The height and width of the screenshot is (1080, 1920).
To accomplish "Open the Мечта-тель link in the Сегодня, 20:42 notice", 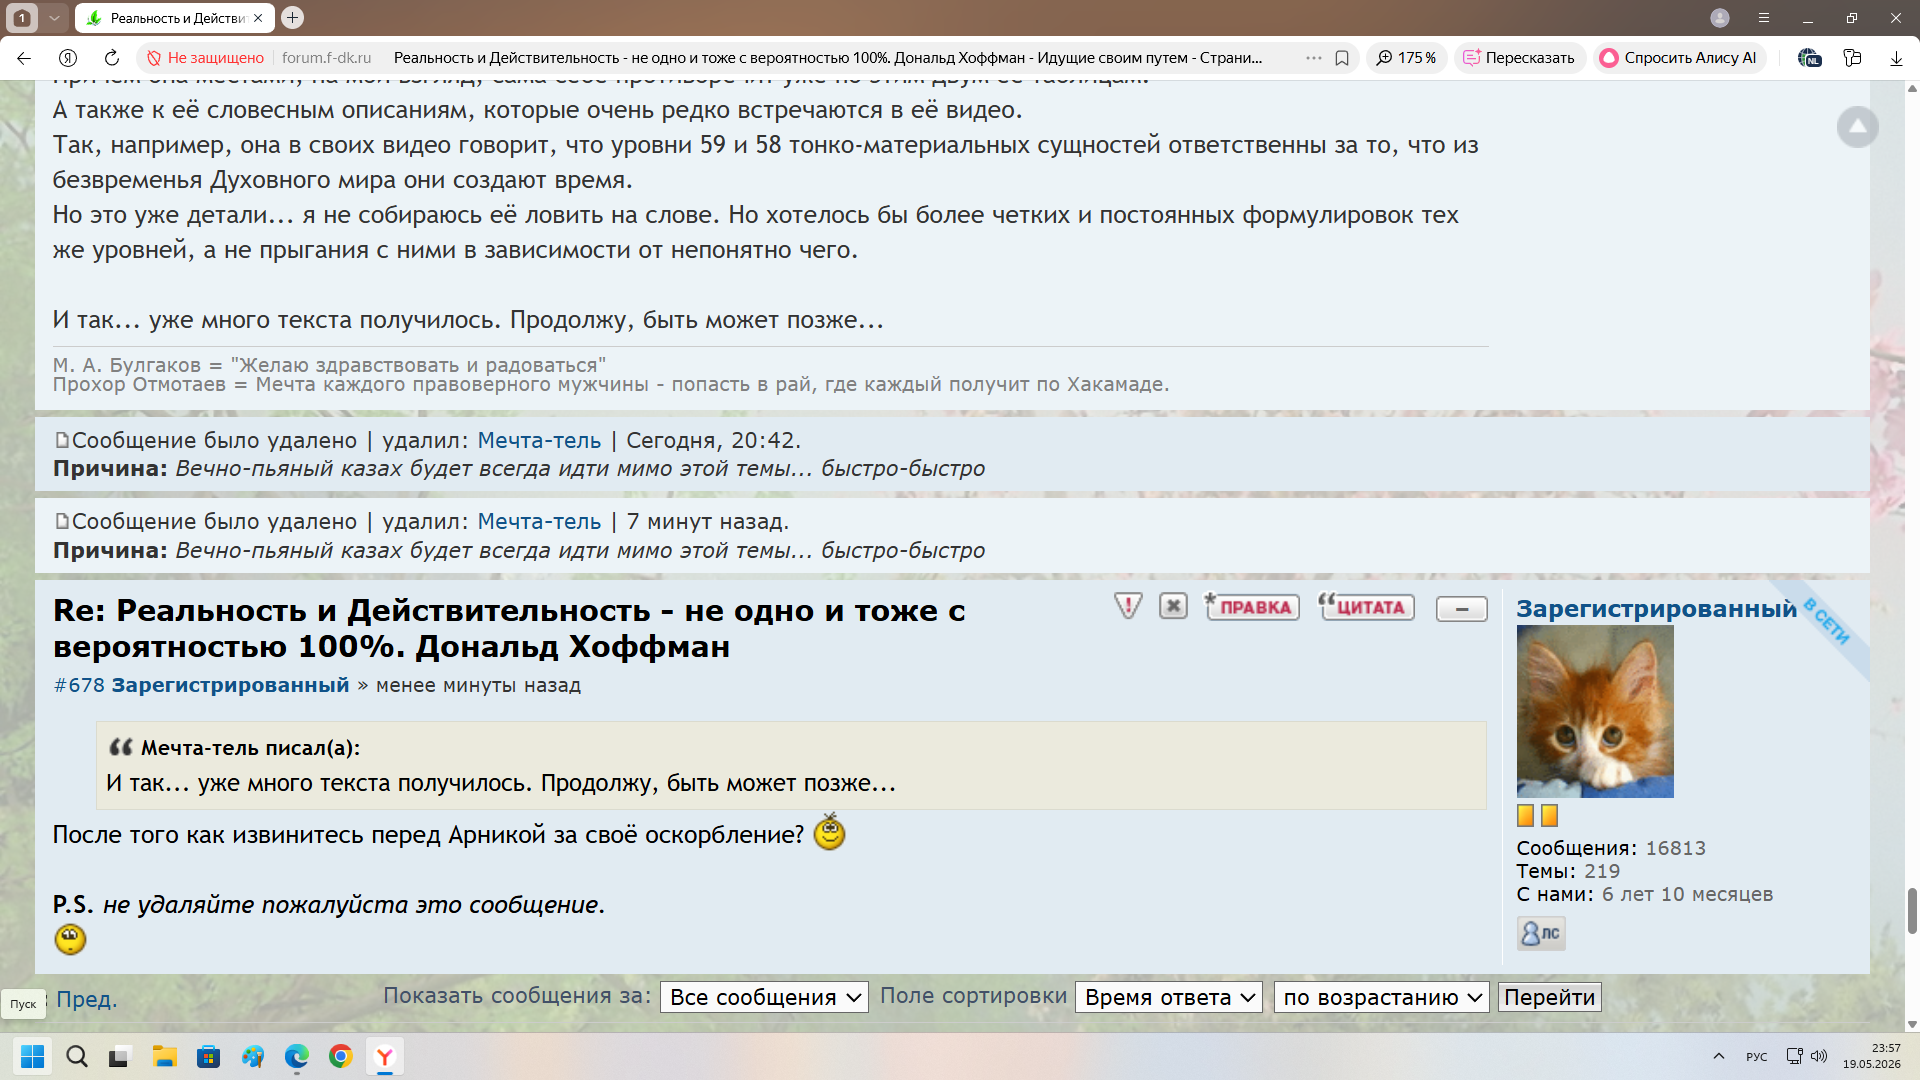I will point(539,440).
